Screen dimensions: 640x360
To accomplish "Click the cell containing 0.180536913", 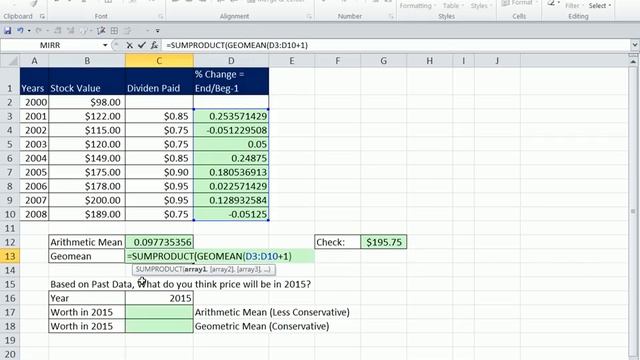I will coord(231,172).
